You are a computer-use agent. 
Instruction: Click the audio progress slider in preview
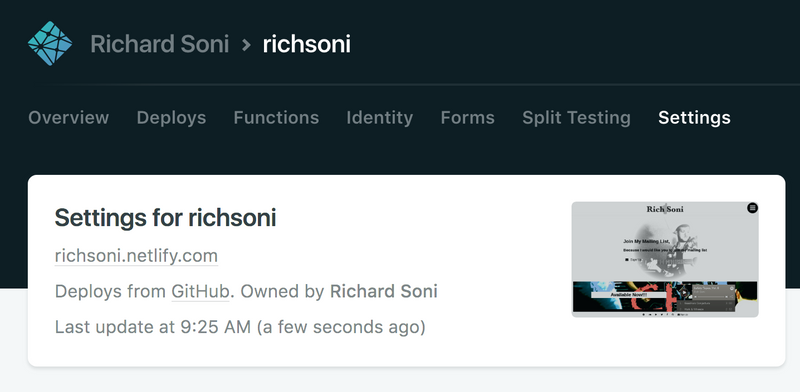pyautogui.click(x=711, y=297)
